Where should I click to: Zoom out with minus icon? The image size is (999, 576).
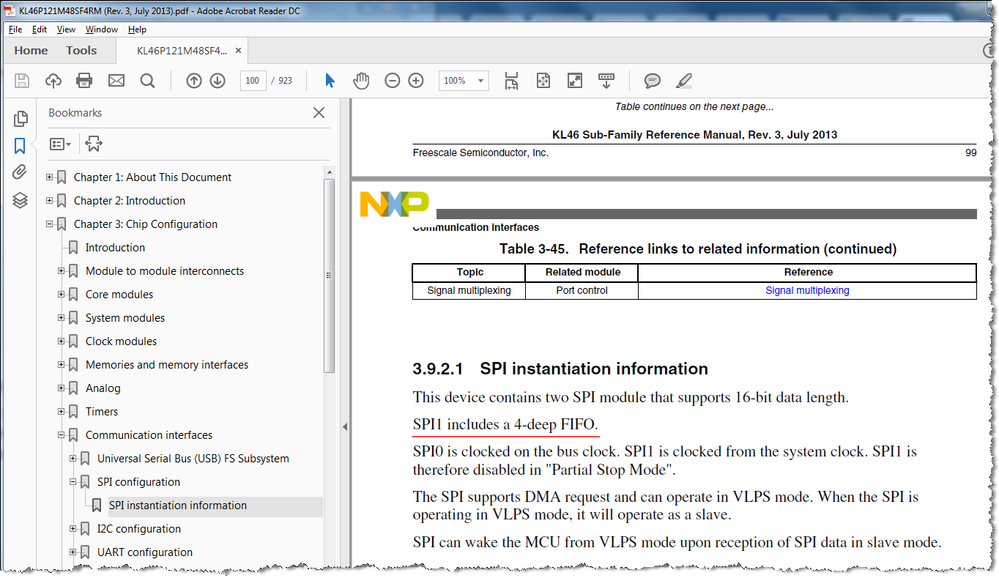(x=392, y=81)
